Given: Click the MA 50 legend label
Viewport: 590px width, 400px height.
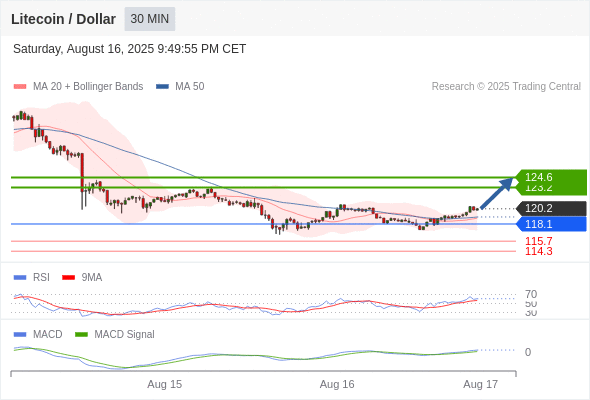Looking at the screenshot, I should tap(190, 87).
